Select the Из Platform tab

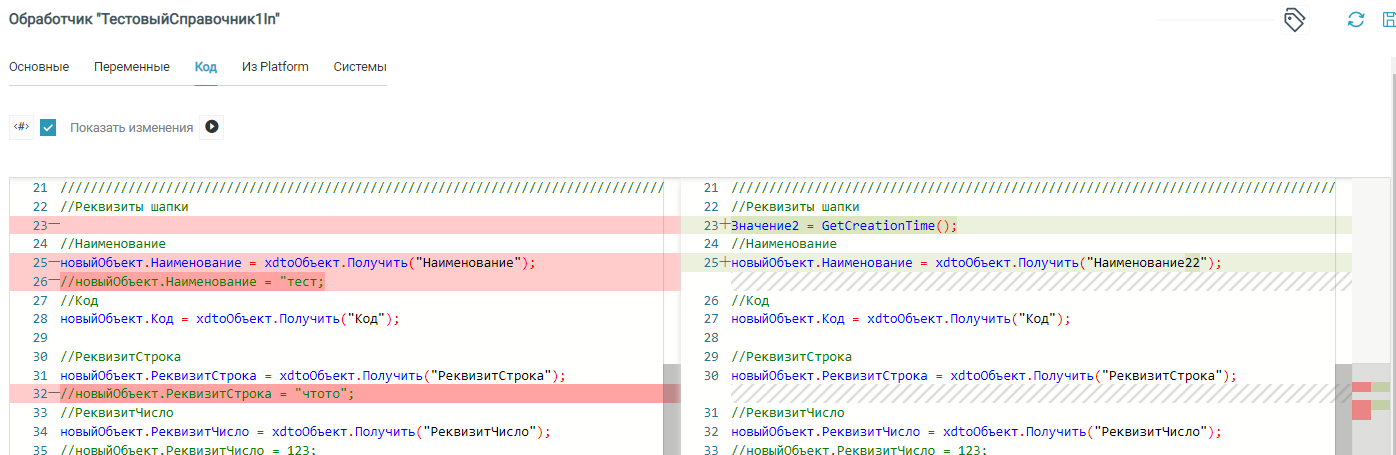(275, 67)
